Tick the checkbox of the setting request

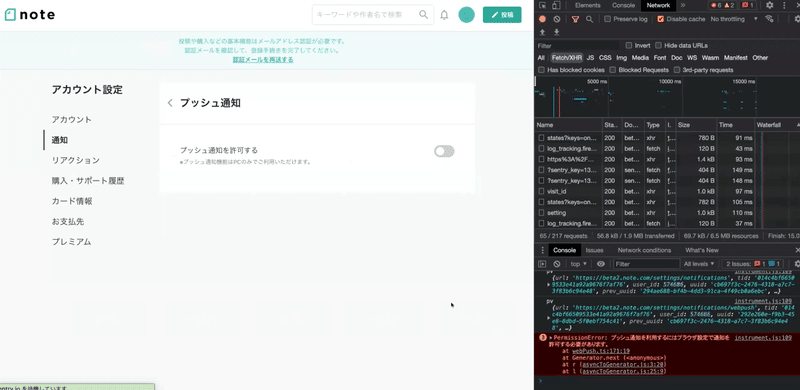[541, 213]
